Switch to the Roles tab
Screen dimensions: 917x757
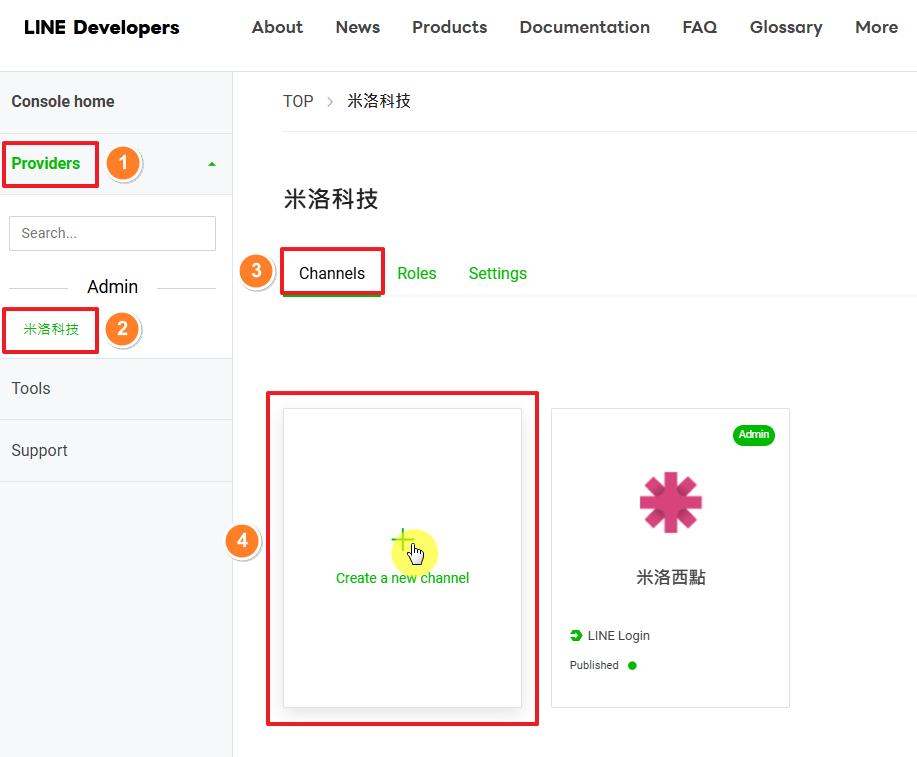[x=417, y=273]
